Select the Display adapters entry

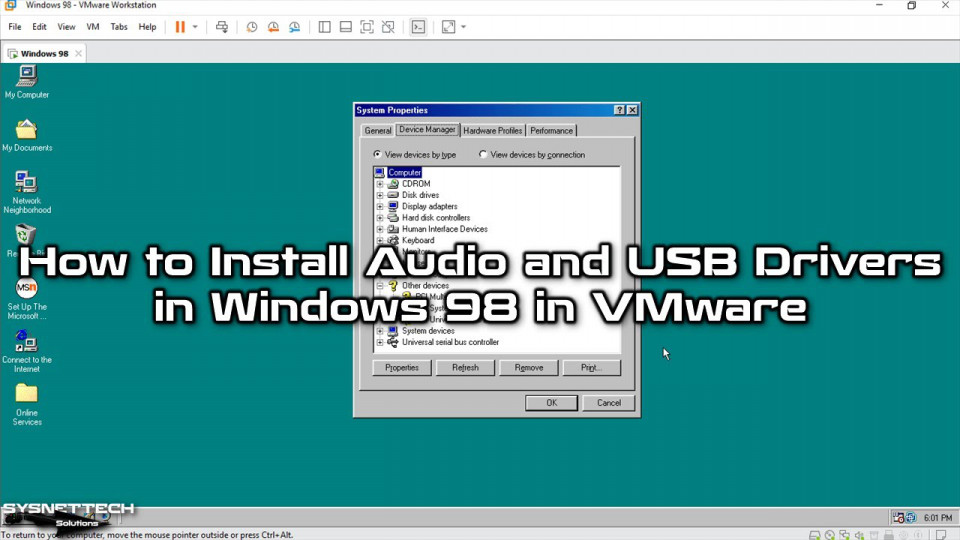click(429, 206)
